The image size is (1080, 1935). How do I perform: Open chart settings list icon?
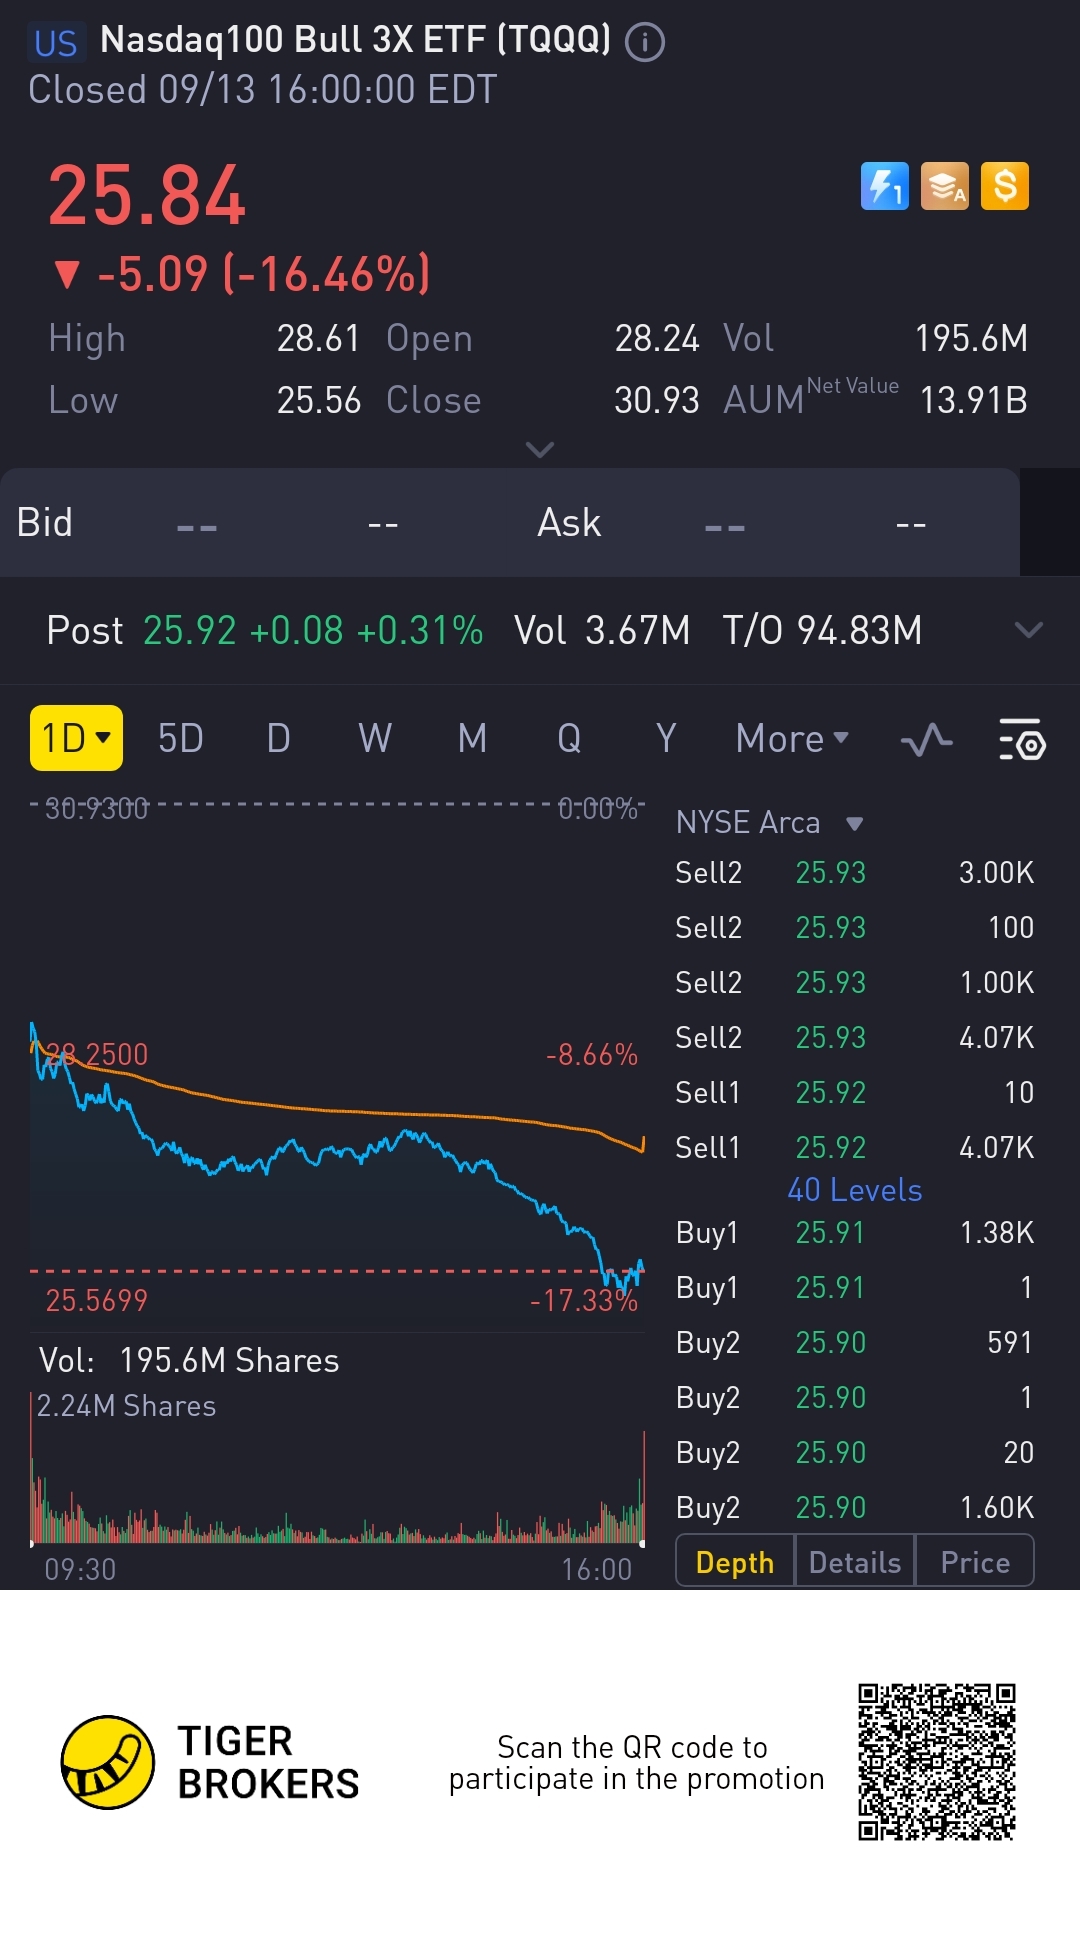tap(1021, 740)
